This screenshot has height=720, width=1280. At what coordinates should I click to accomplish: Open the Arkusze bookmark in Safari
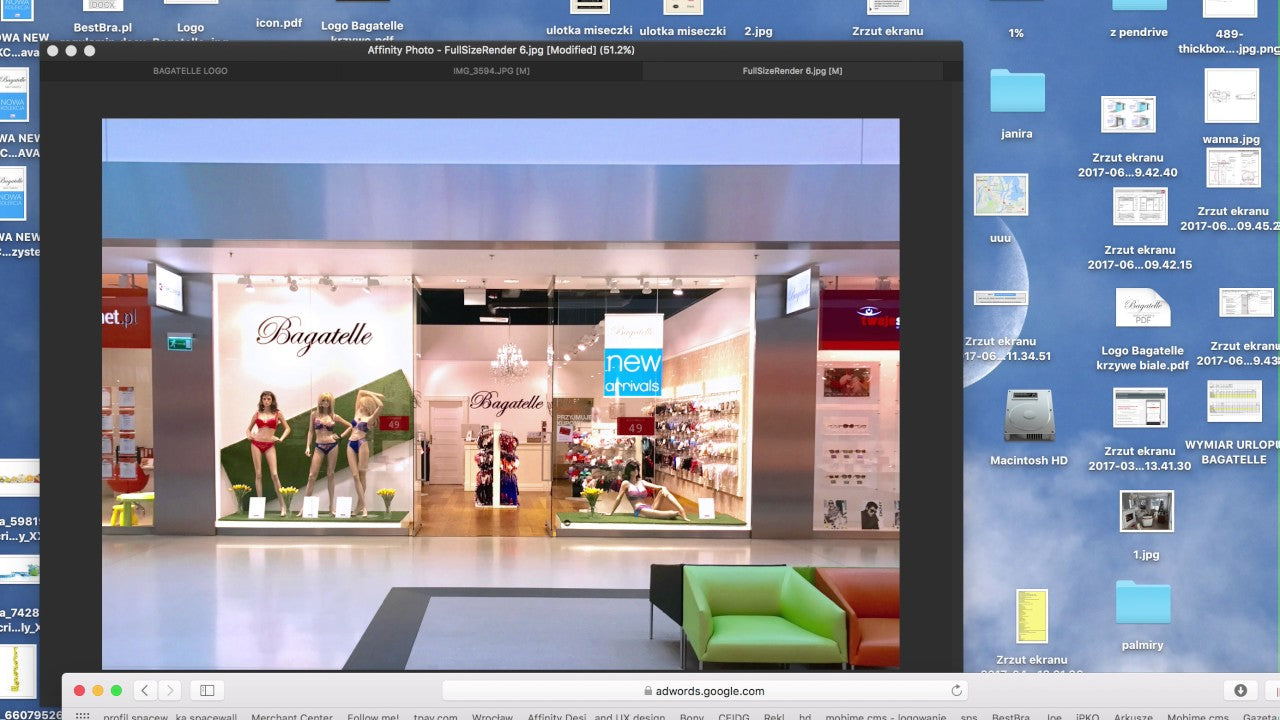pos(1133,716)
